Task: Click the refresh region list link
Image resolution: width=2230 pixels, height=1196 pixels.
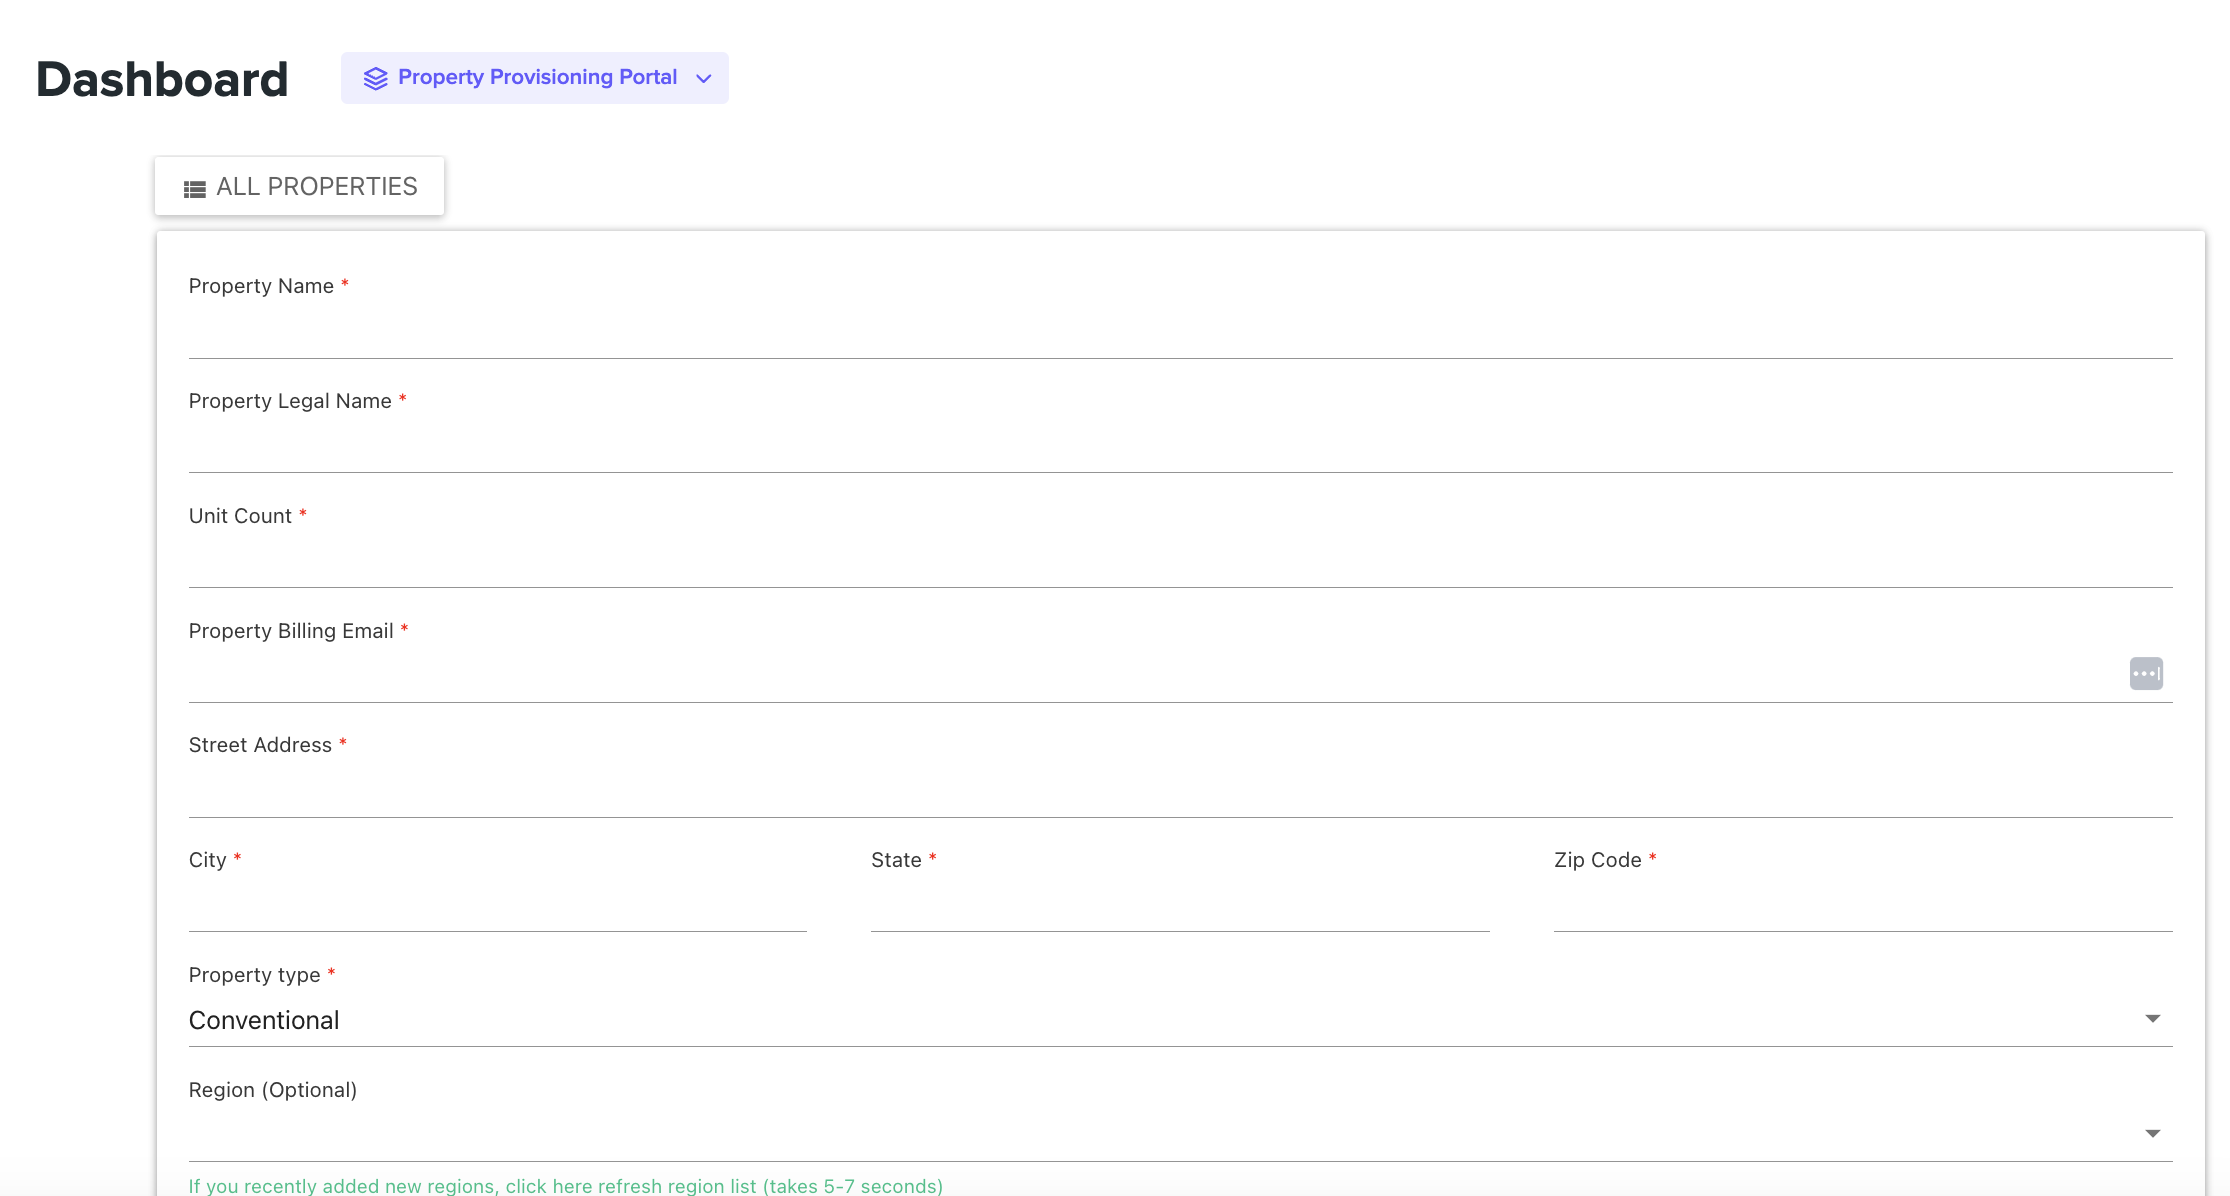Action: pos(565,1185)
